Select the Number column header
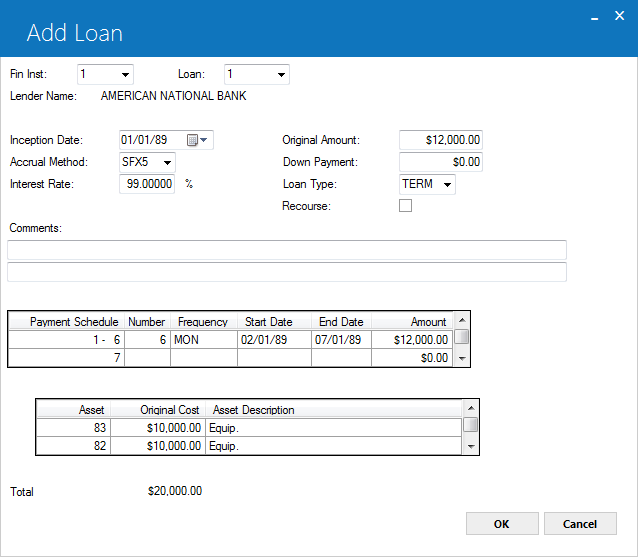638x557 pixels. click(147, 321)
